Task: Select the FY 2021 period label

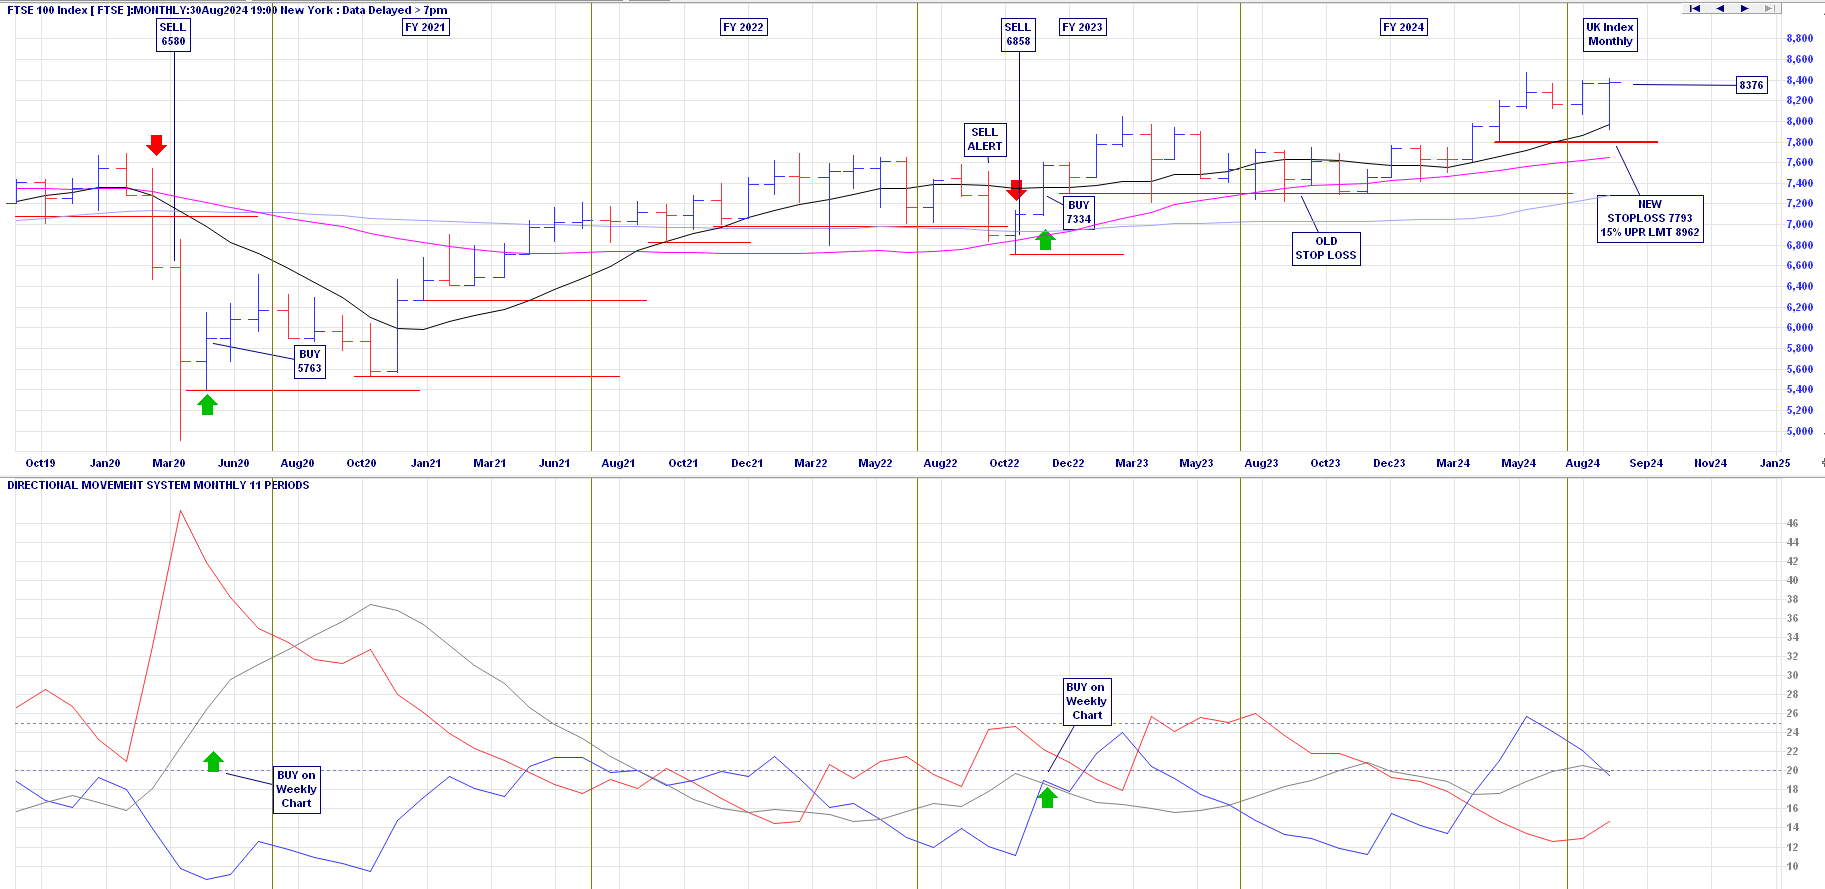Action: (425, 27)
